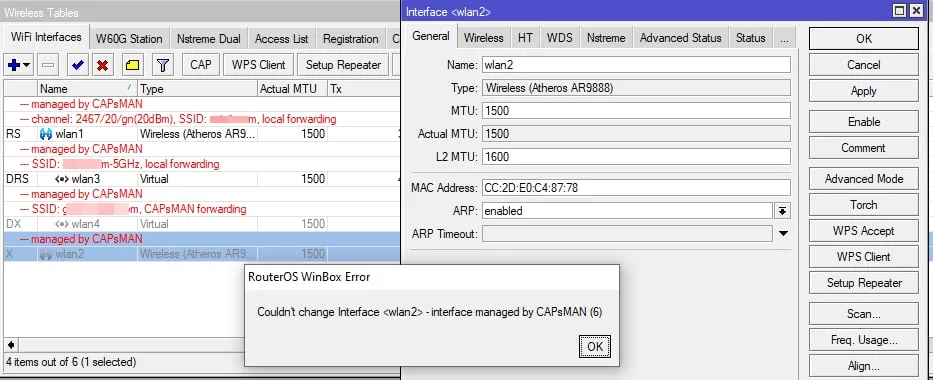
Task: Edit the L2 MTU field
Action: pyautogui.click(x=636, y=157)
